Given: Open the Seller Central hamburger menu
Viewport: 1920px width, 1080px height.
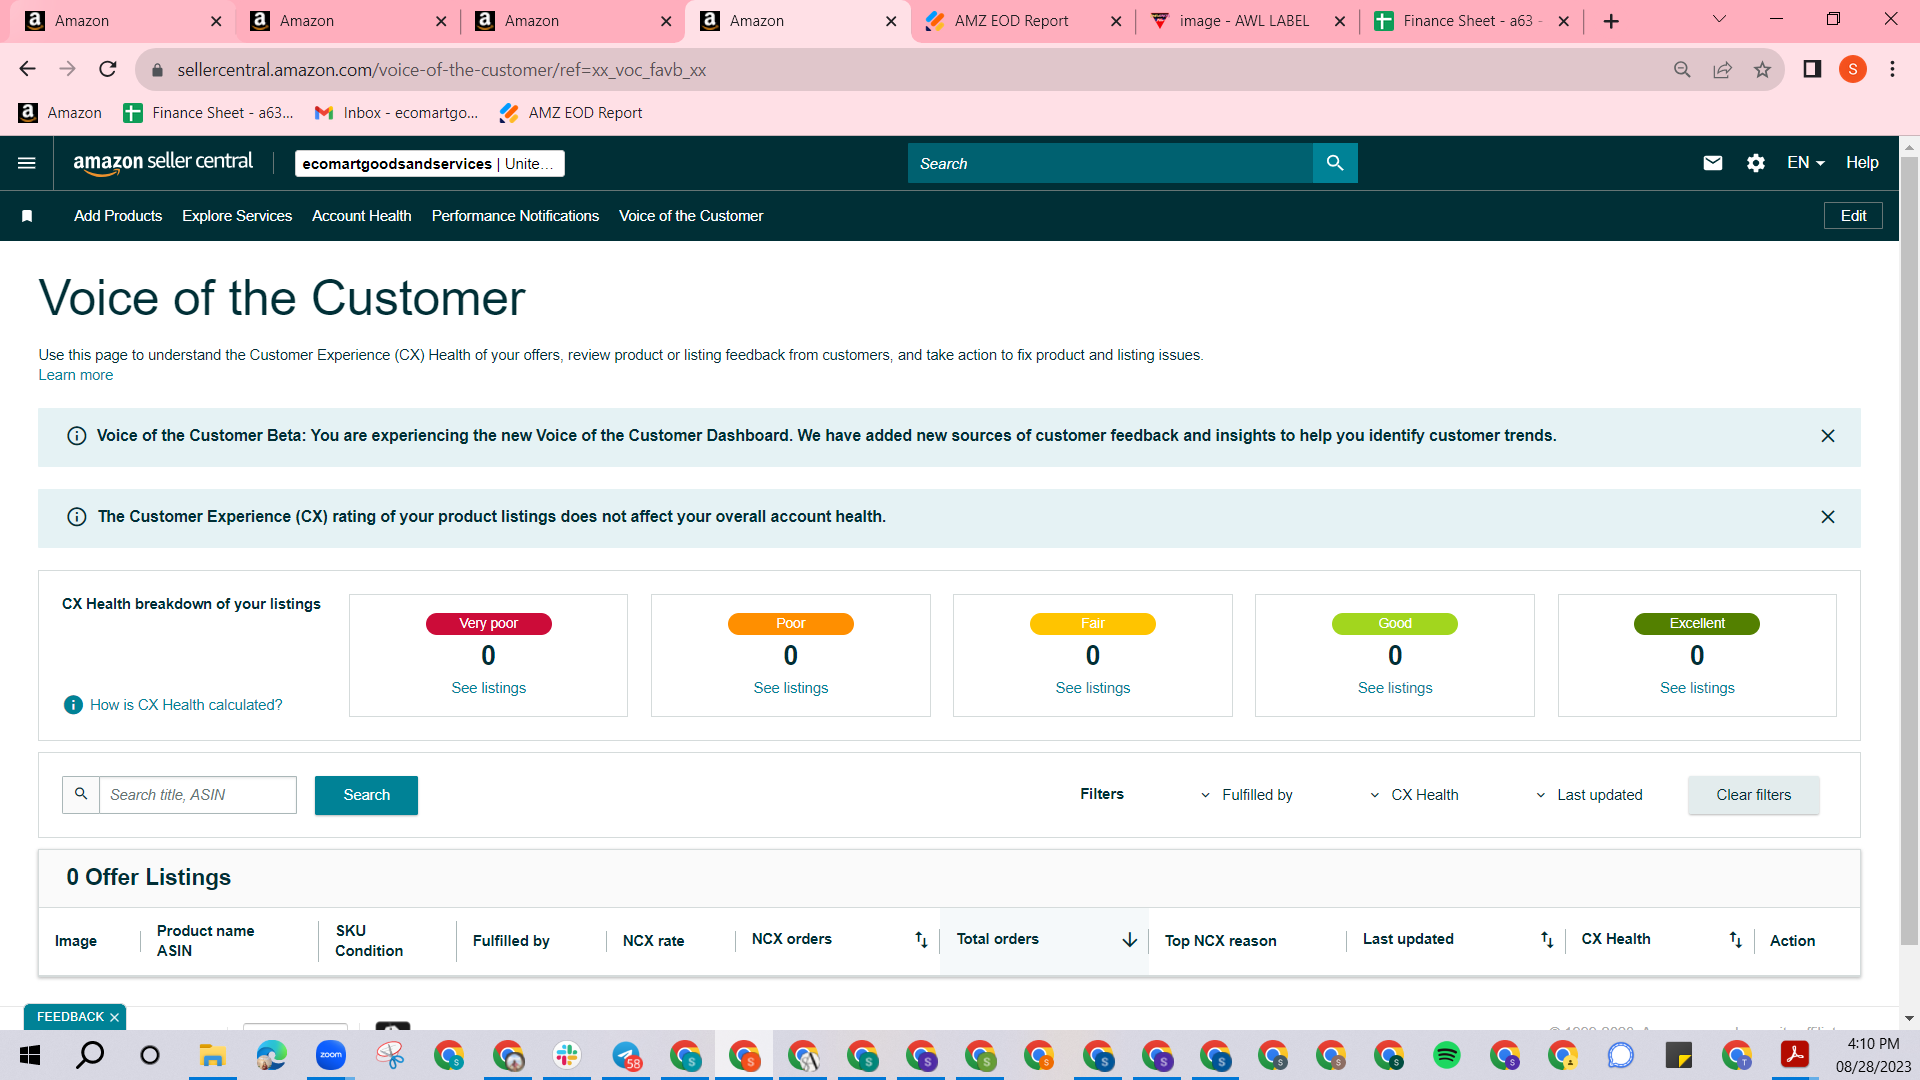Looking at the screenshot, I should (27, 163).
